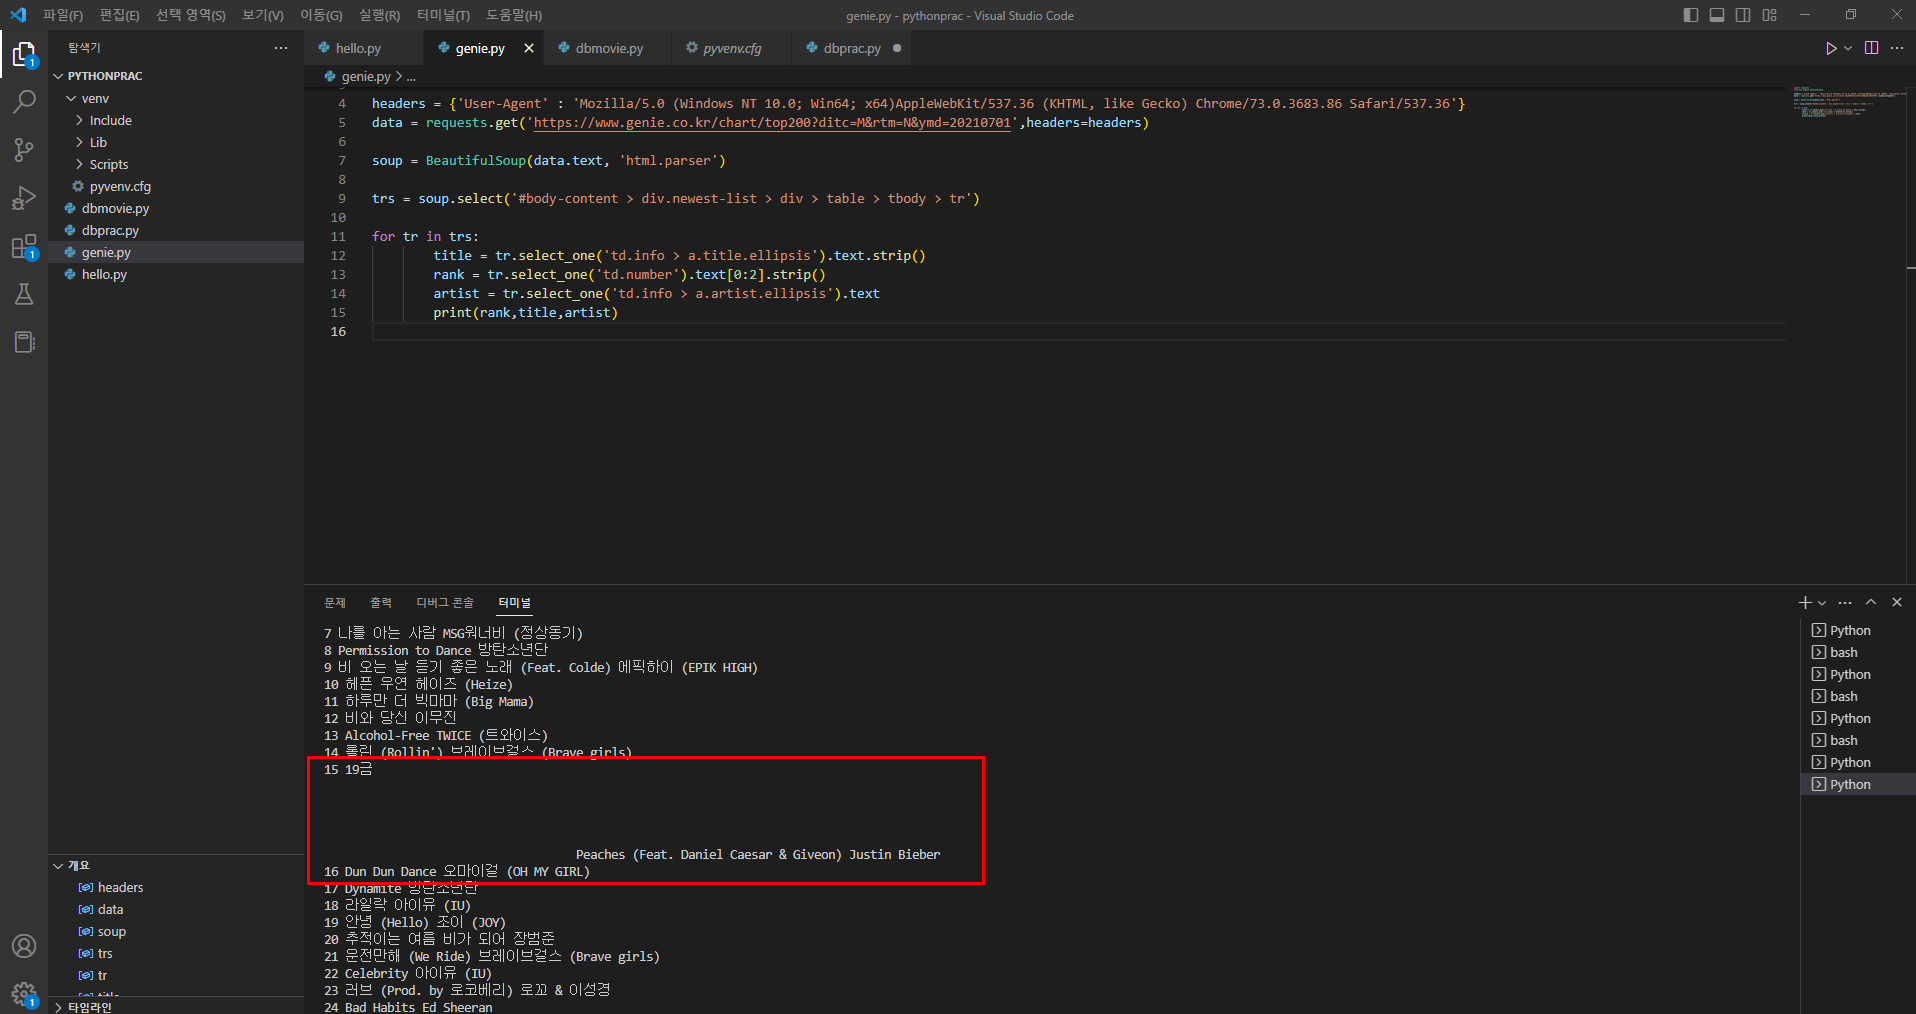Viewport: 1916px width, 1014px height.
Task: Open the genie.co.kr chart URL link
Action: coord(772,123)
